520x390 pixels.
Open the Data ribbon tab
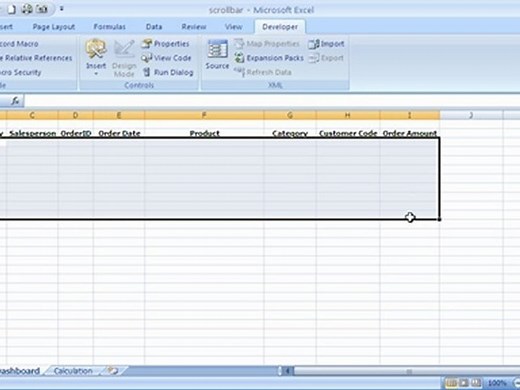154,27
